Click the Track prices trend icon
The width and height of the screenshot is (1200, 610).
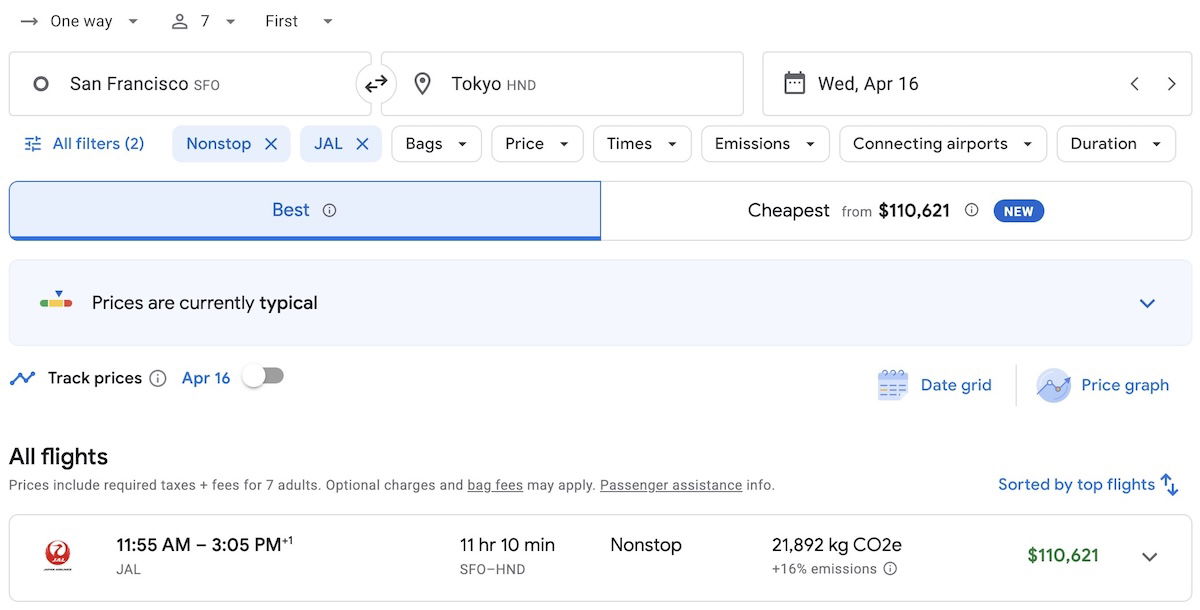(22, 378)
